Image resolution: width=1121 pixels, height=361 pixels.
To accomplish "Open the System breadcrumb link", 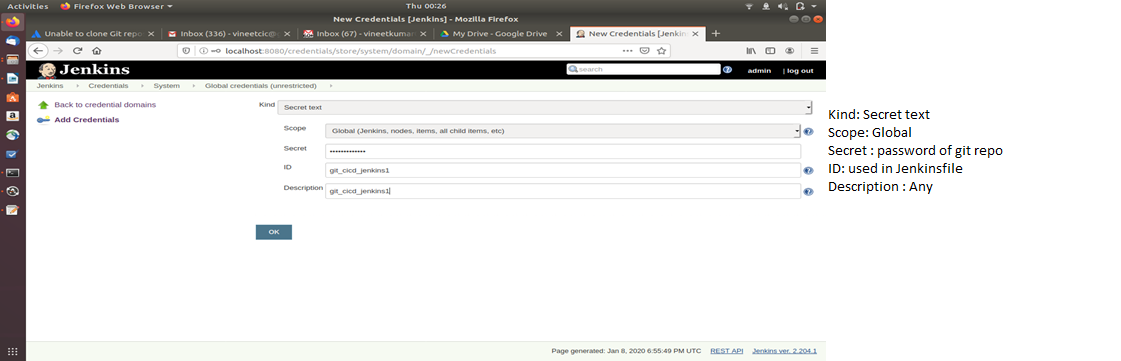I will click(x=167, y=86).
